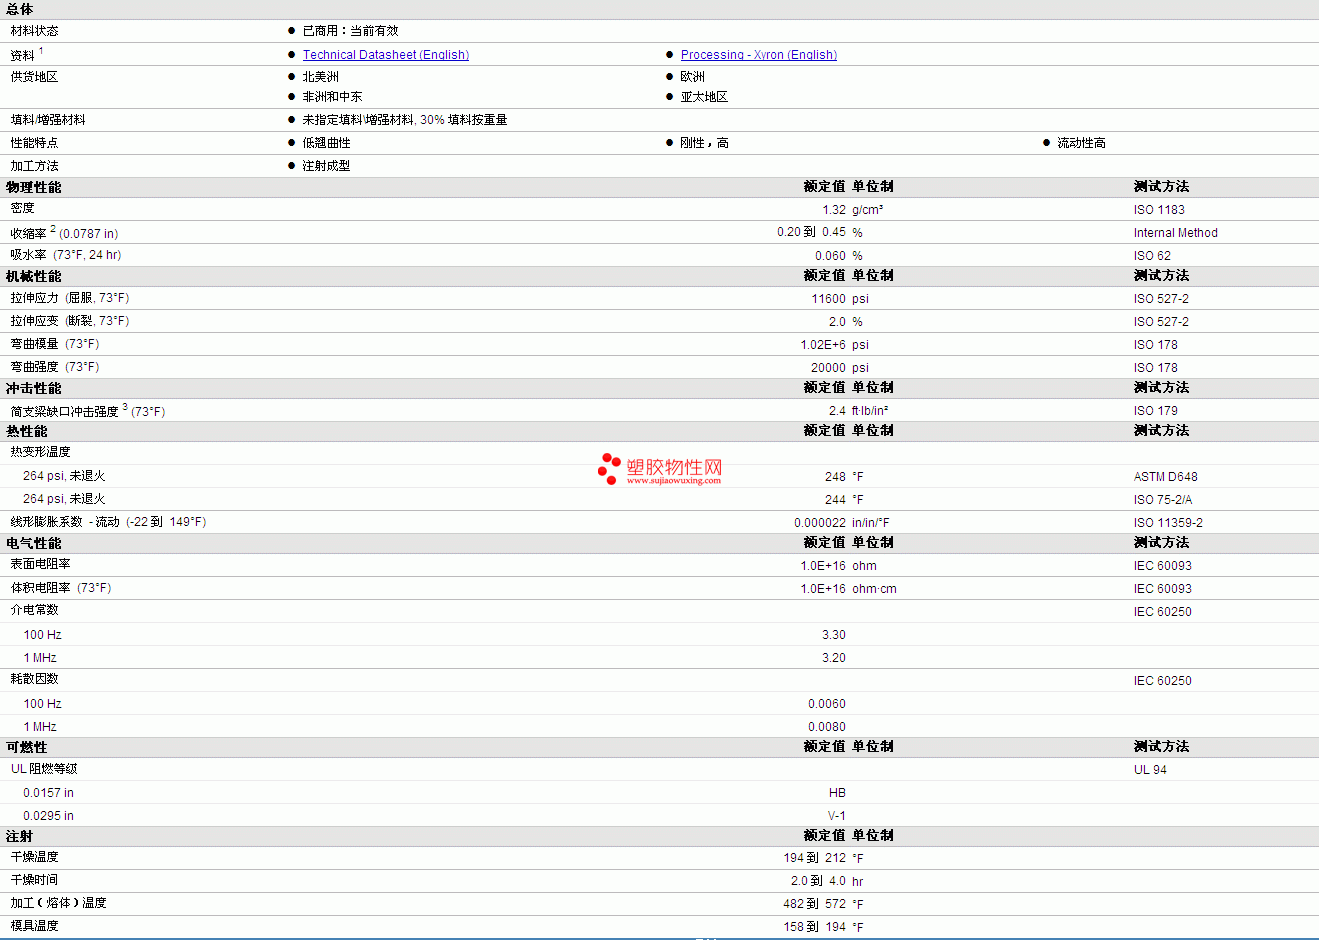This screenshot has width=1319, height=940.
Task: Click the 物理性能 section header
Action: [34, 187]
